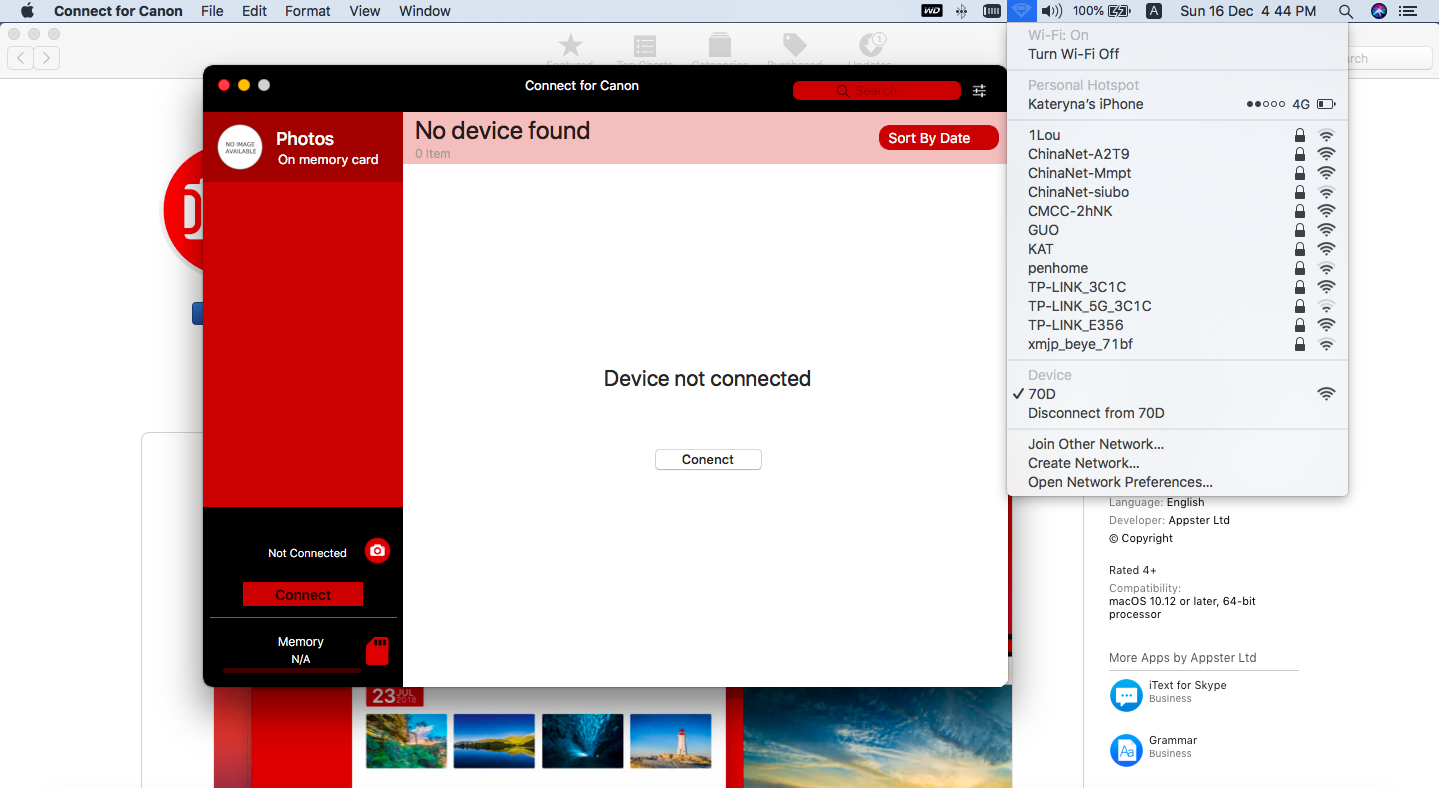Viewport: 1439px width, 788px height.
Task: Click the Sort By Date button
Action: 938,138
